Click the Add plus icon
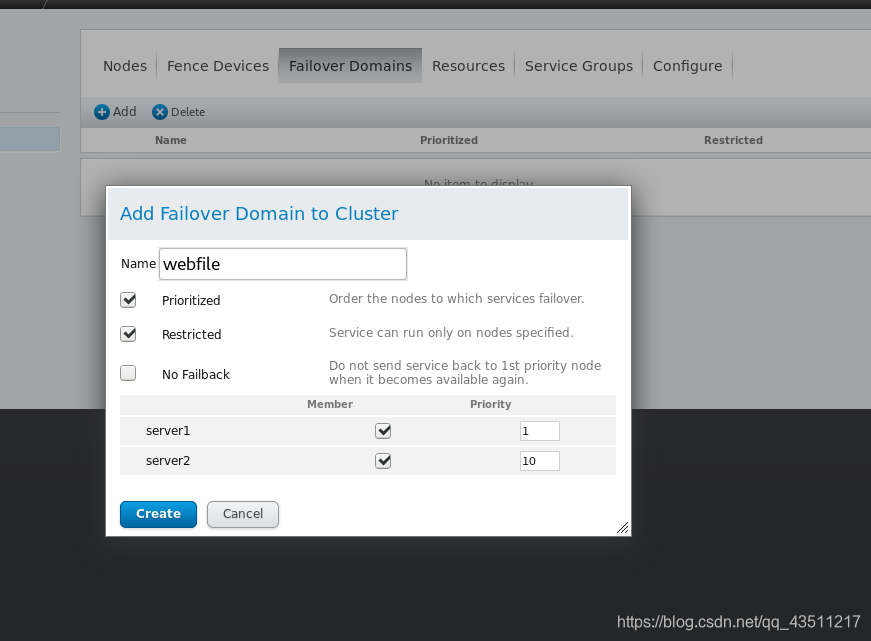 (102, 112)
